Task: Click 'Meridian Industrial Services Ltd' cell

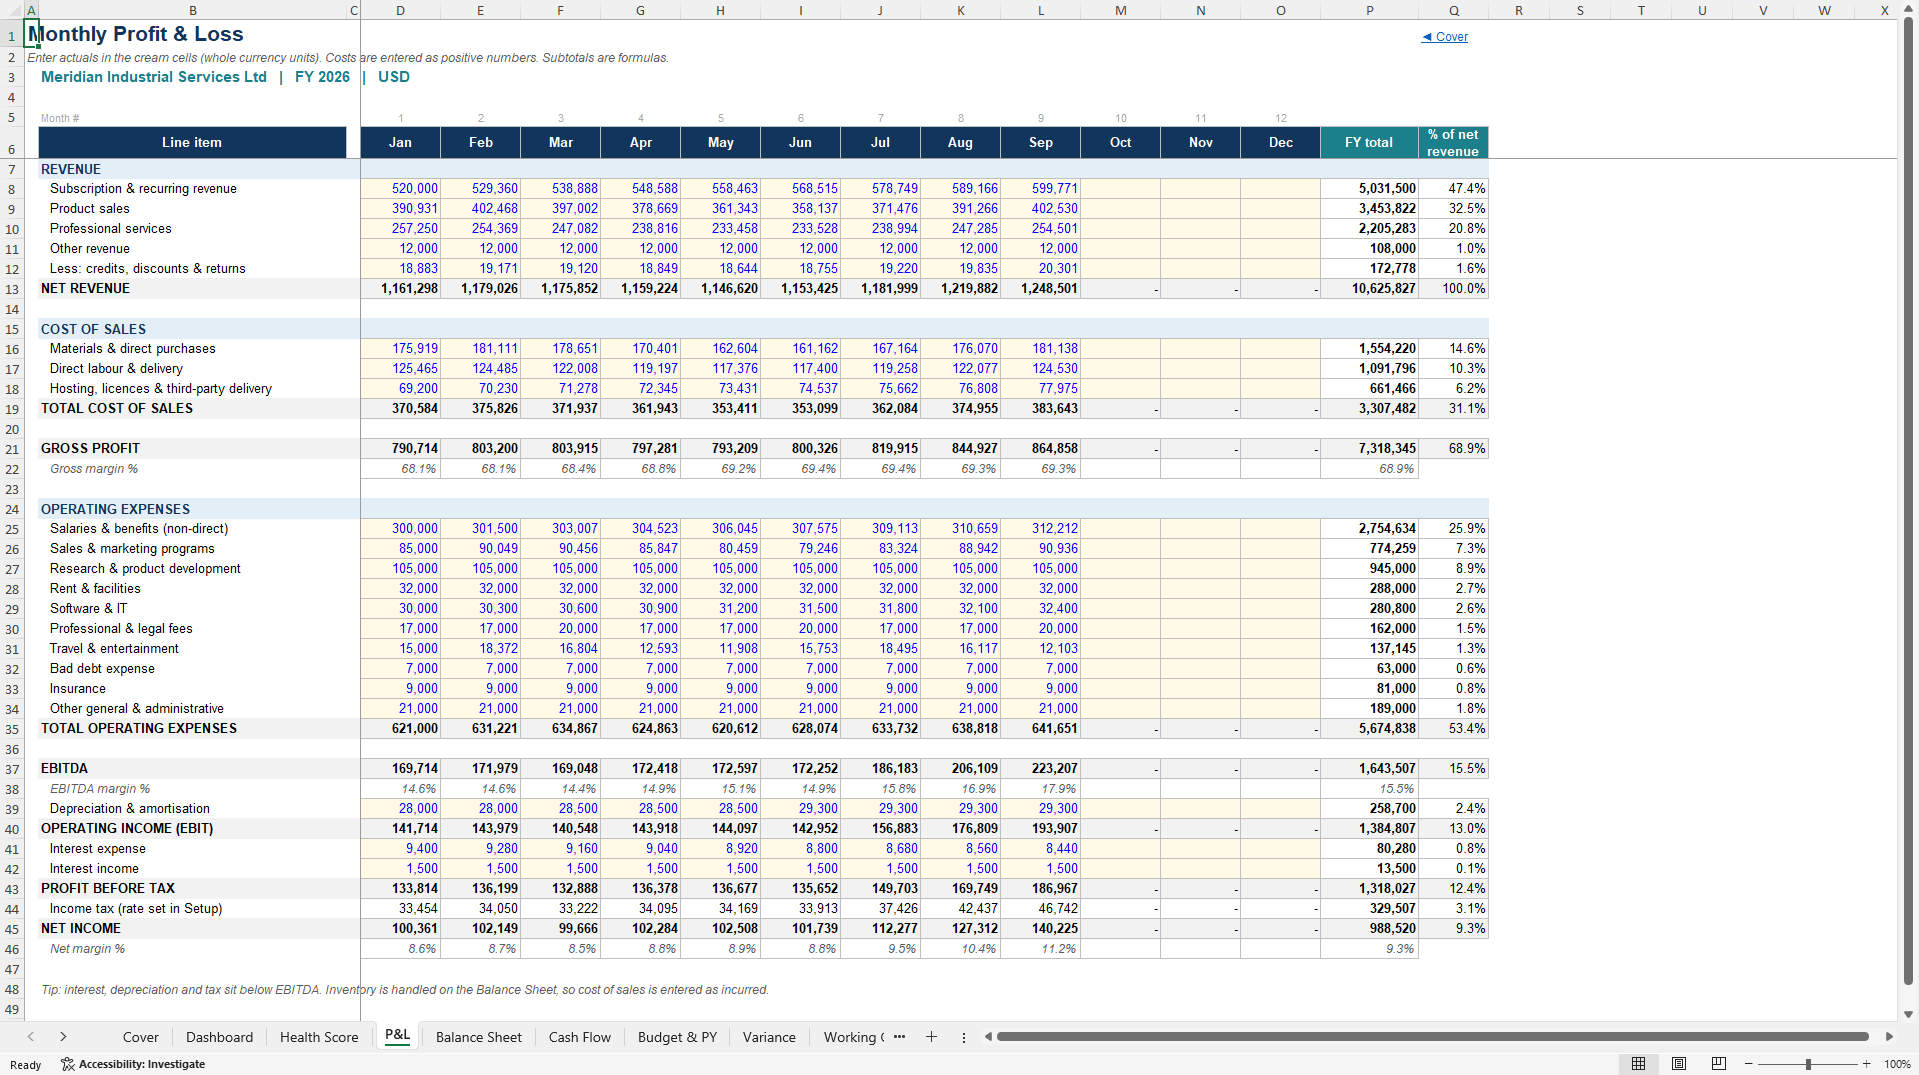Action: pos(154,77)
